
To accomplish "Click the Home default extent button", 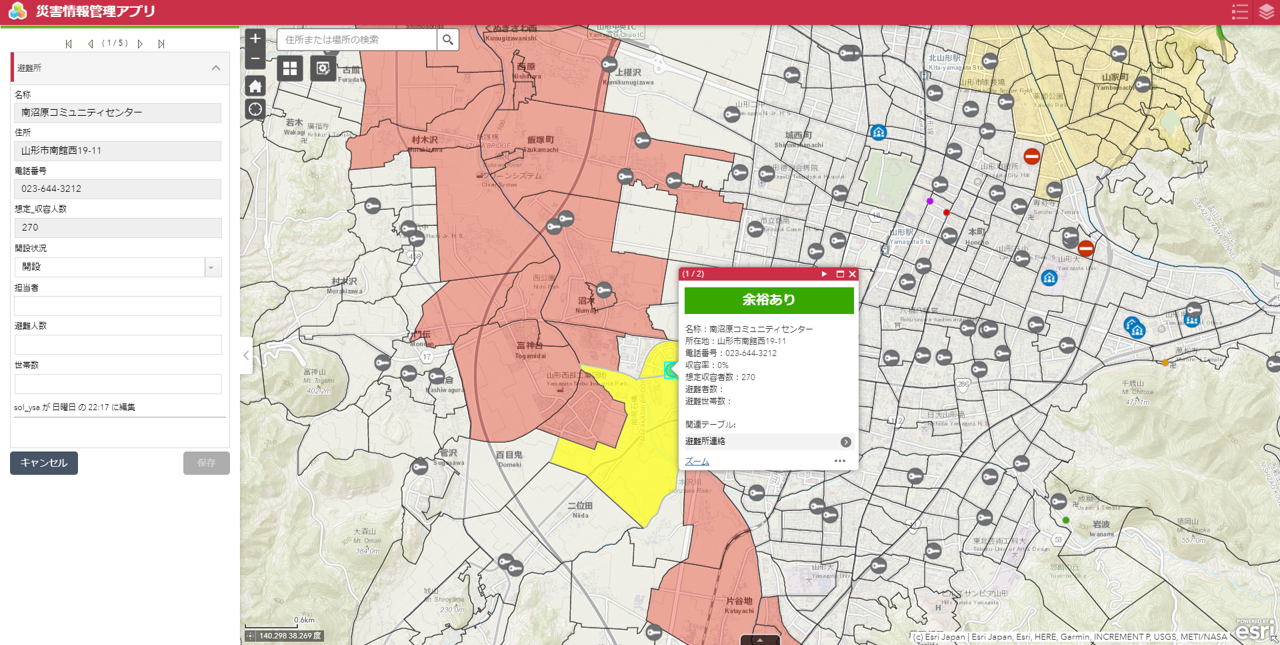I will (x=255, y=86).
